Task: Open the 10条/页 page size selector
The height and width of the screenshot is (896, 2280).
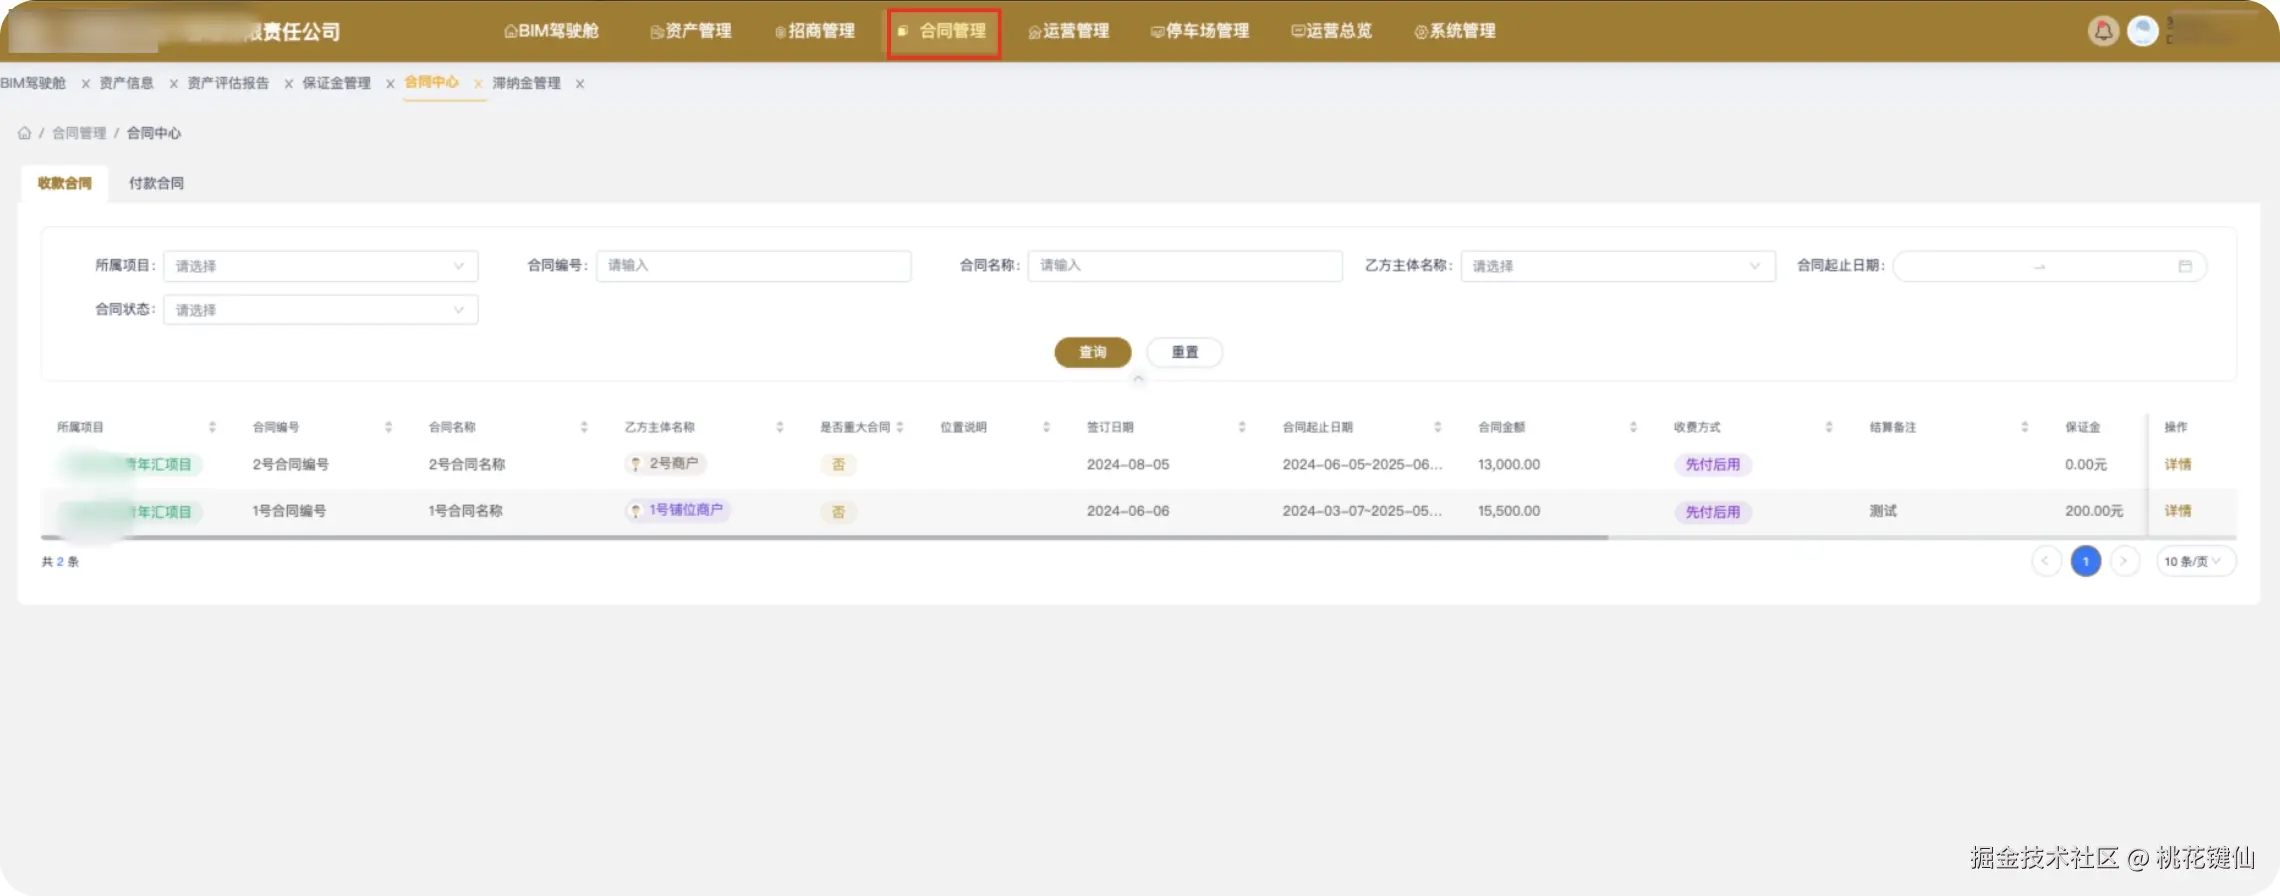Action: point(2195,561)
